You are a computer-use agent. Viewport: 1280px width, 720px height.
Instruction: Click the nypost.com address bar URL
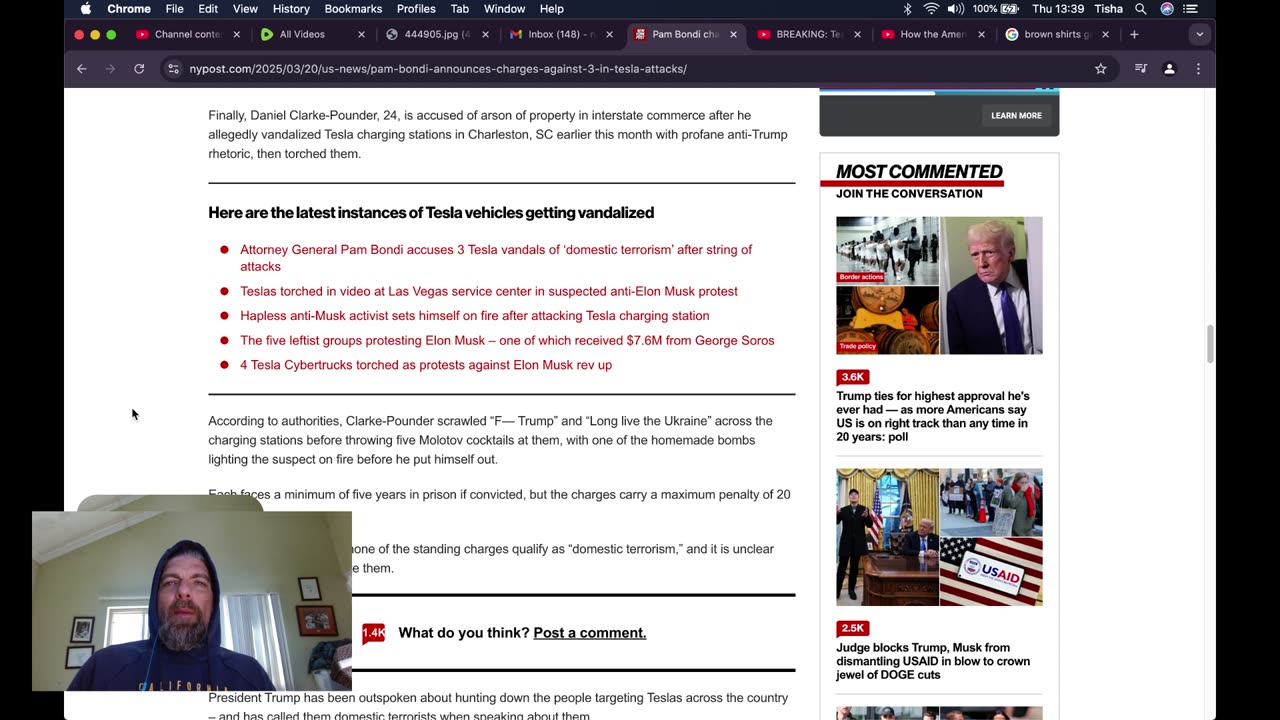pyautogui.click(x=438, y=69)
